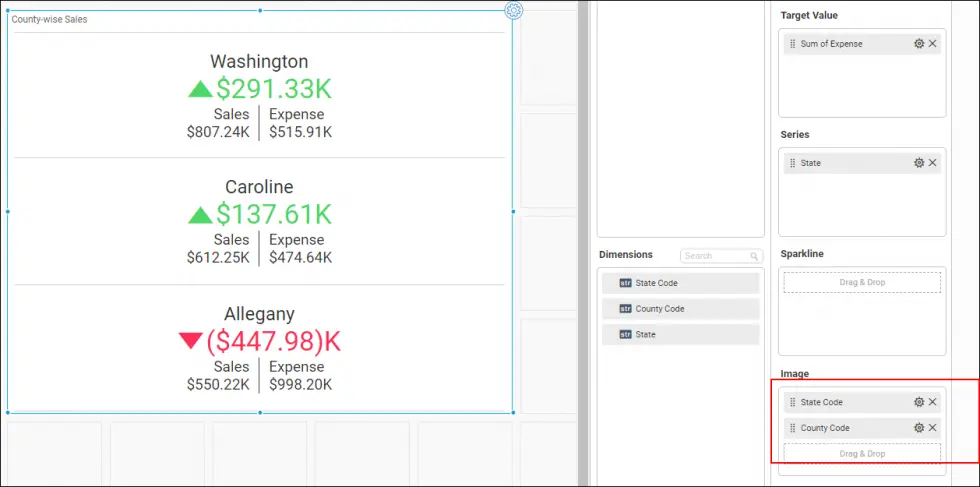Open settings gear for State Code image field
Screen dimensions: 980x487
919,402
